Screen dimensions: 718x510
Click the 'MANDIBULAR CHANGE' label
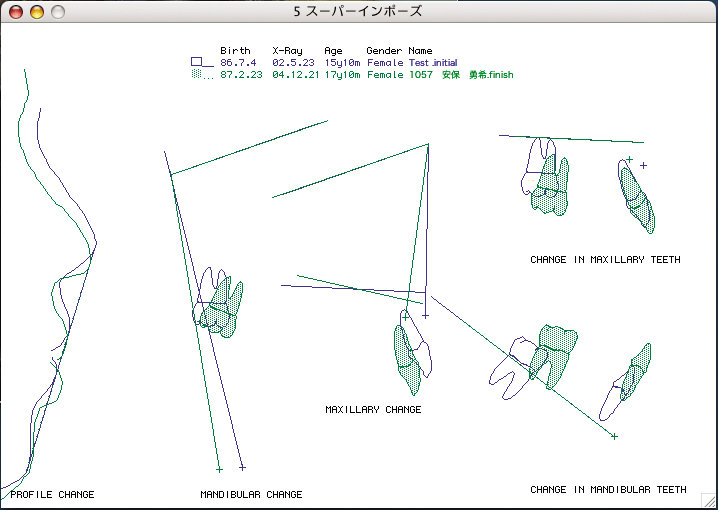click(251, 495)
